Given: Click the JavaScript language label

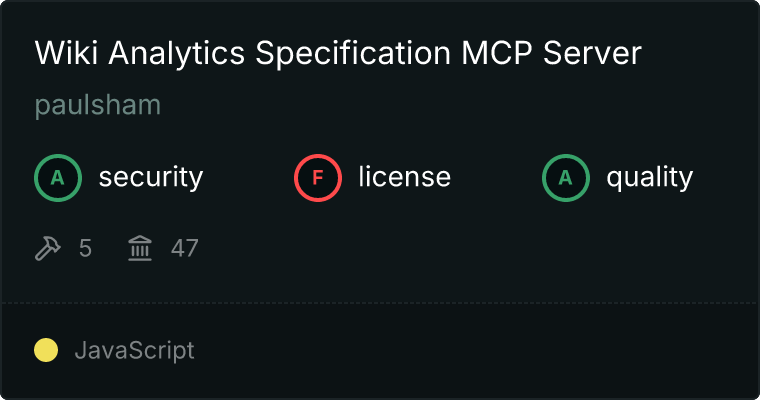Looking at the screenshot, I should click(134, 350).
